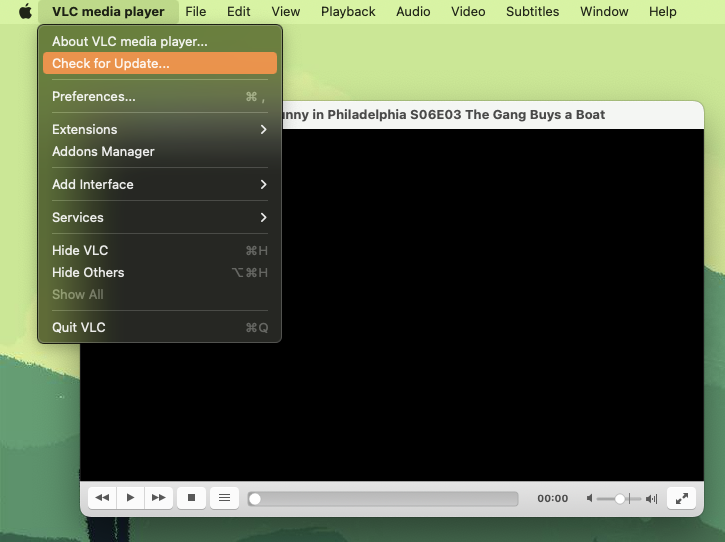The height and width of the screenshot is (542, 725).
Task: Click the fast-forward button
Action: click(x=159, y=498)
